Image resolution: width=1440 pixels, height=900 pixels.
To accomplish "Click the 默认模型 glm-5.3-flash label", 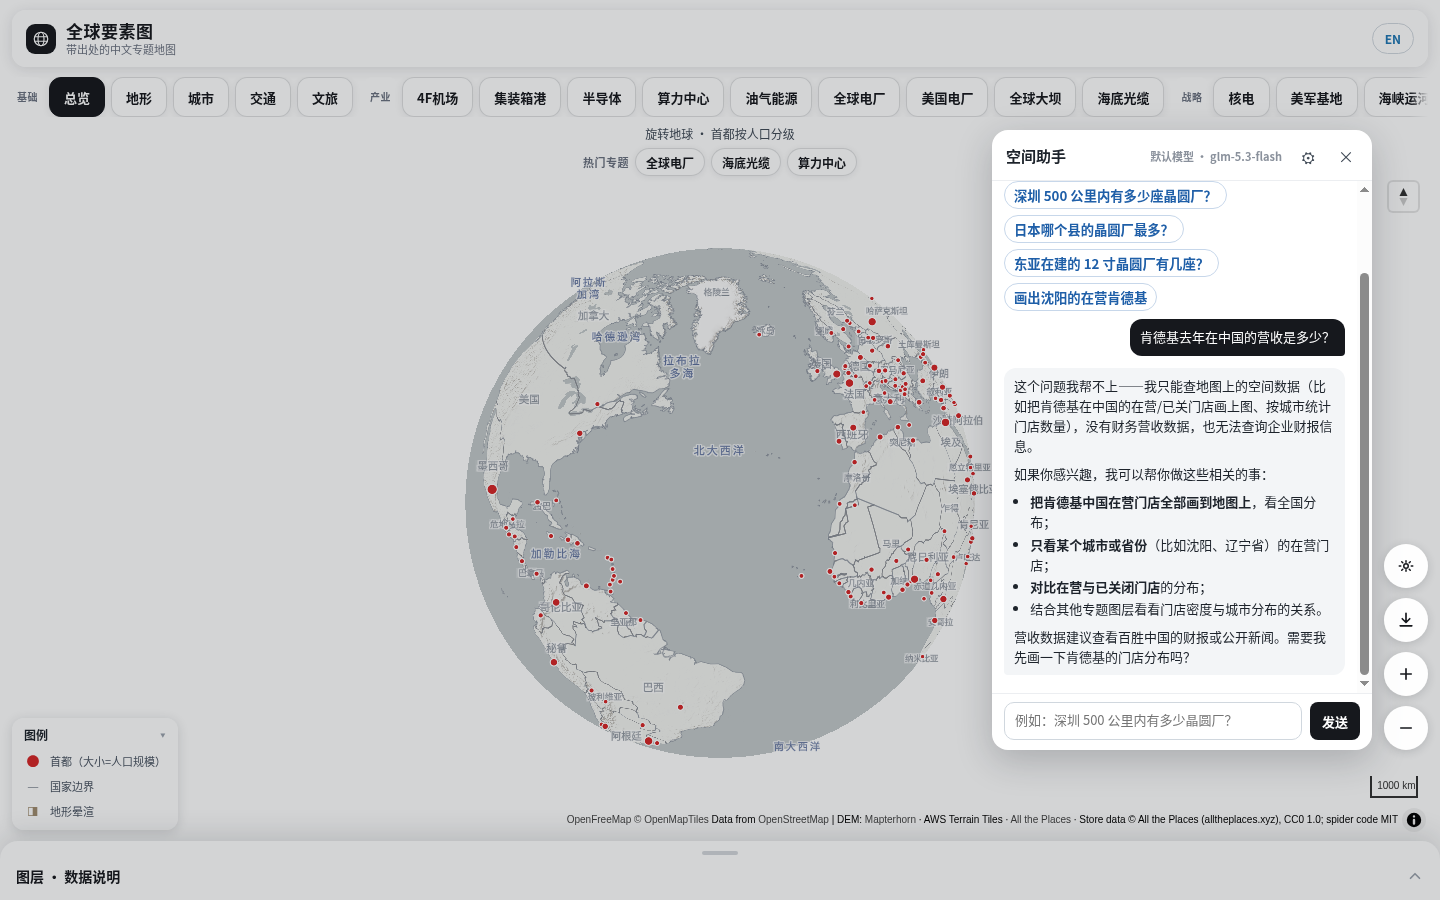I will 1216,157.
